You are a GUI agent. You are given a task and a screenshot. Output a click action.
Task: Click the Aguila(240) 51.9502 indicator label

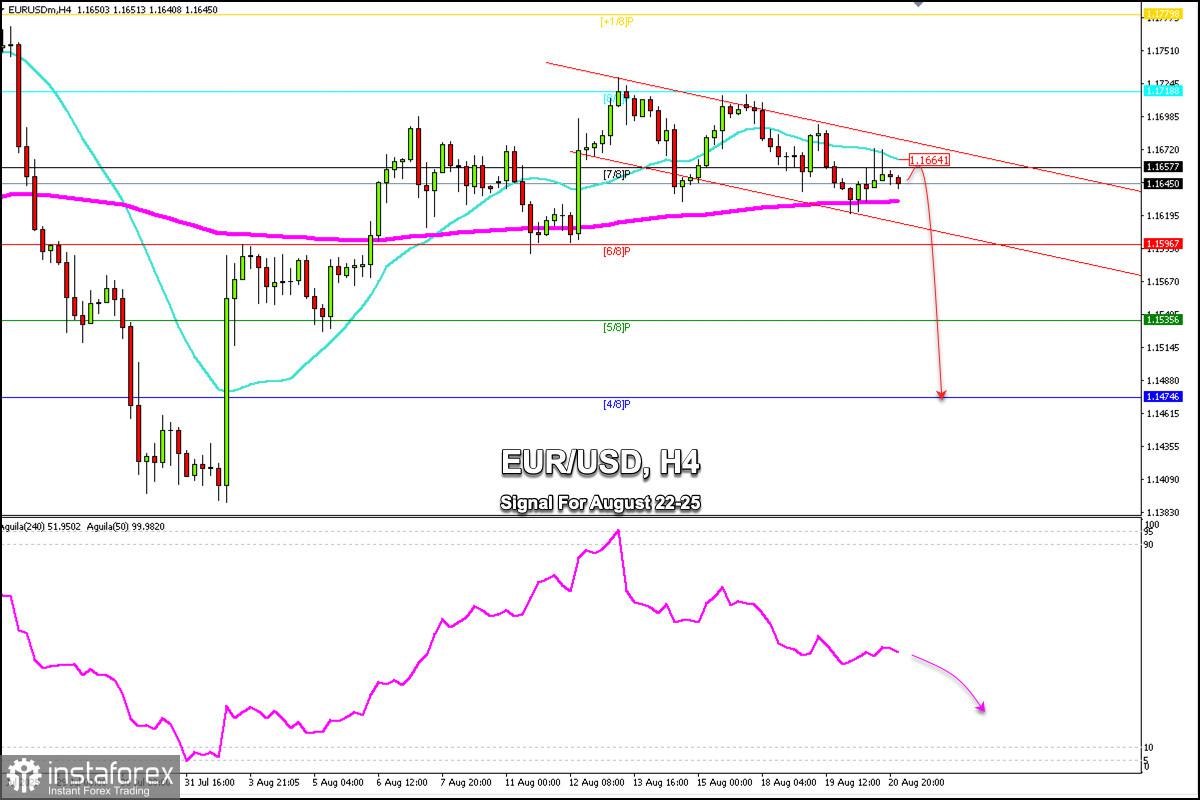(41, 526)
